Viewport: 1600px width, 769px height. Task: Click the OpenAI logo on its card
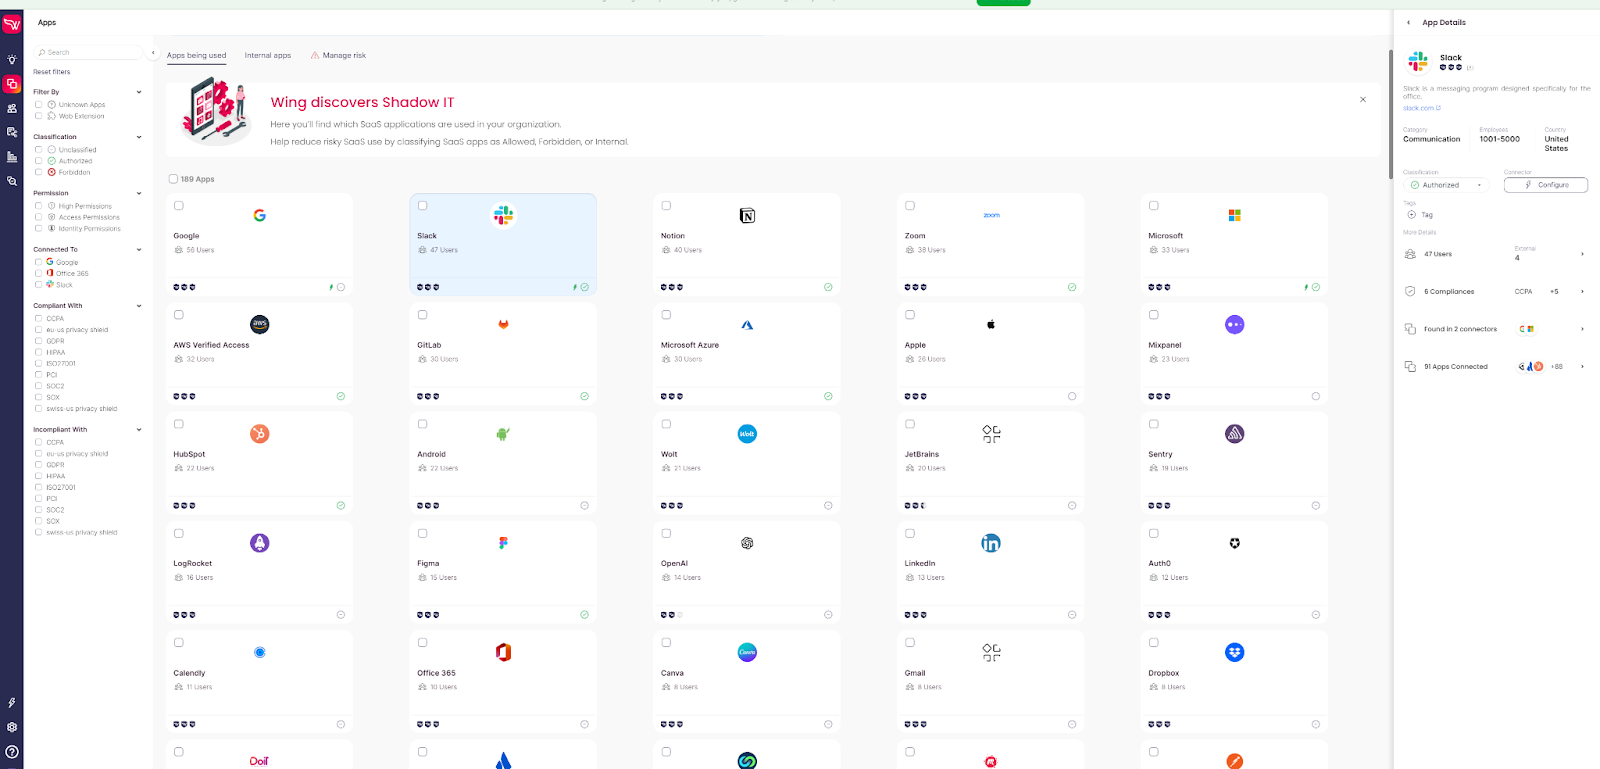747,543
